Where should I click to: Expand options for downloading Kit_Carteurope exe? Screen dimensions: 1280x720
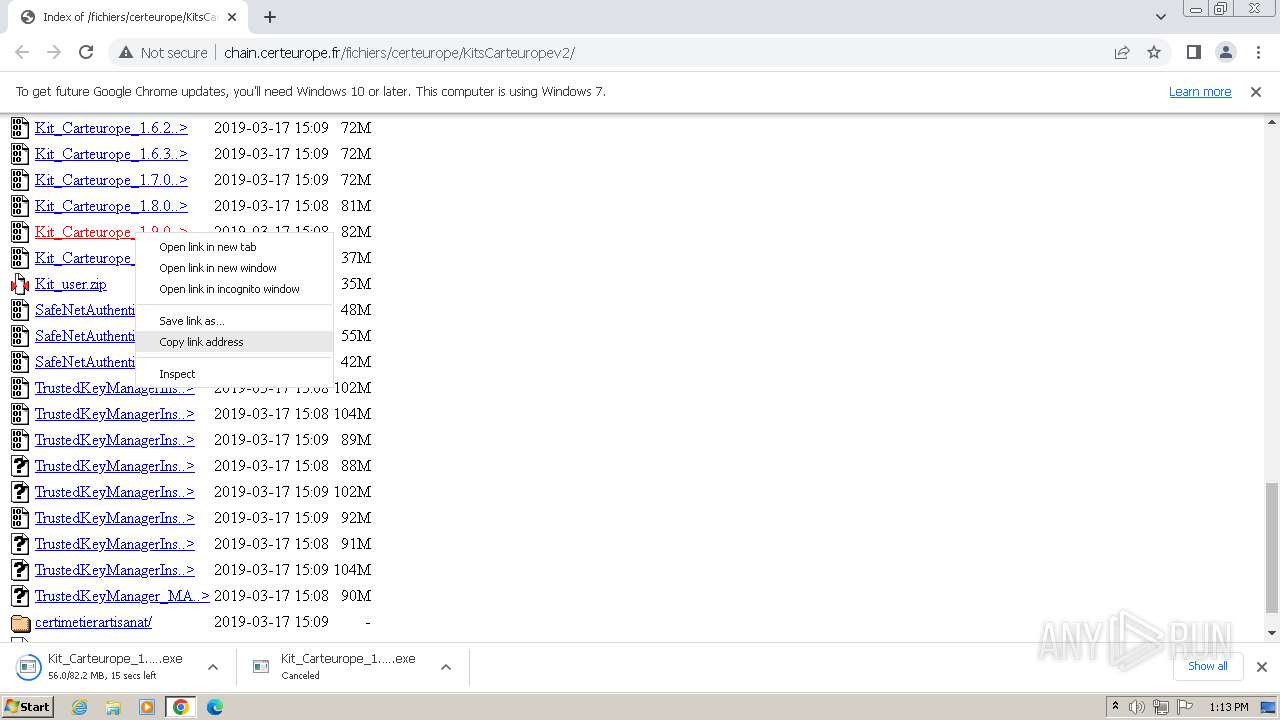point(212,667)
